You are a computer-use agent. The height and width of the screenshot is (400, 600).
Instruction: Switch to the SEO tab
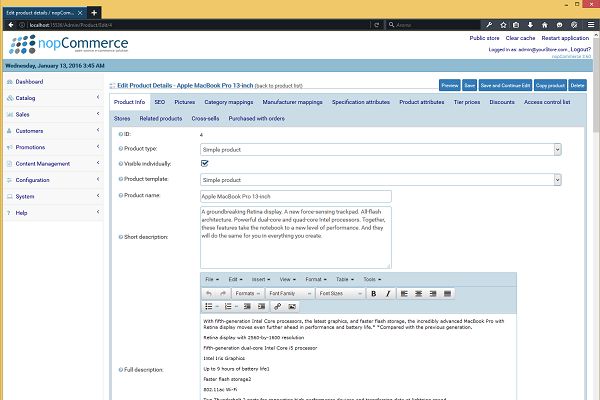pyautogui.click(x=160, y=102)
